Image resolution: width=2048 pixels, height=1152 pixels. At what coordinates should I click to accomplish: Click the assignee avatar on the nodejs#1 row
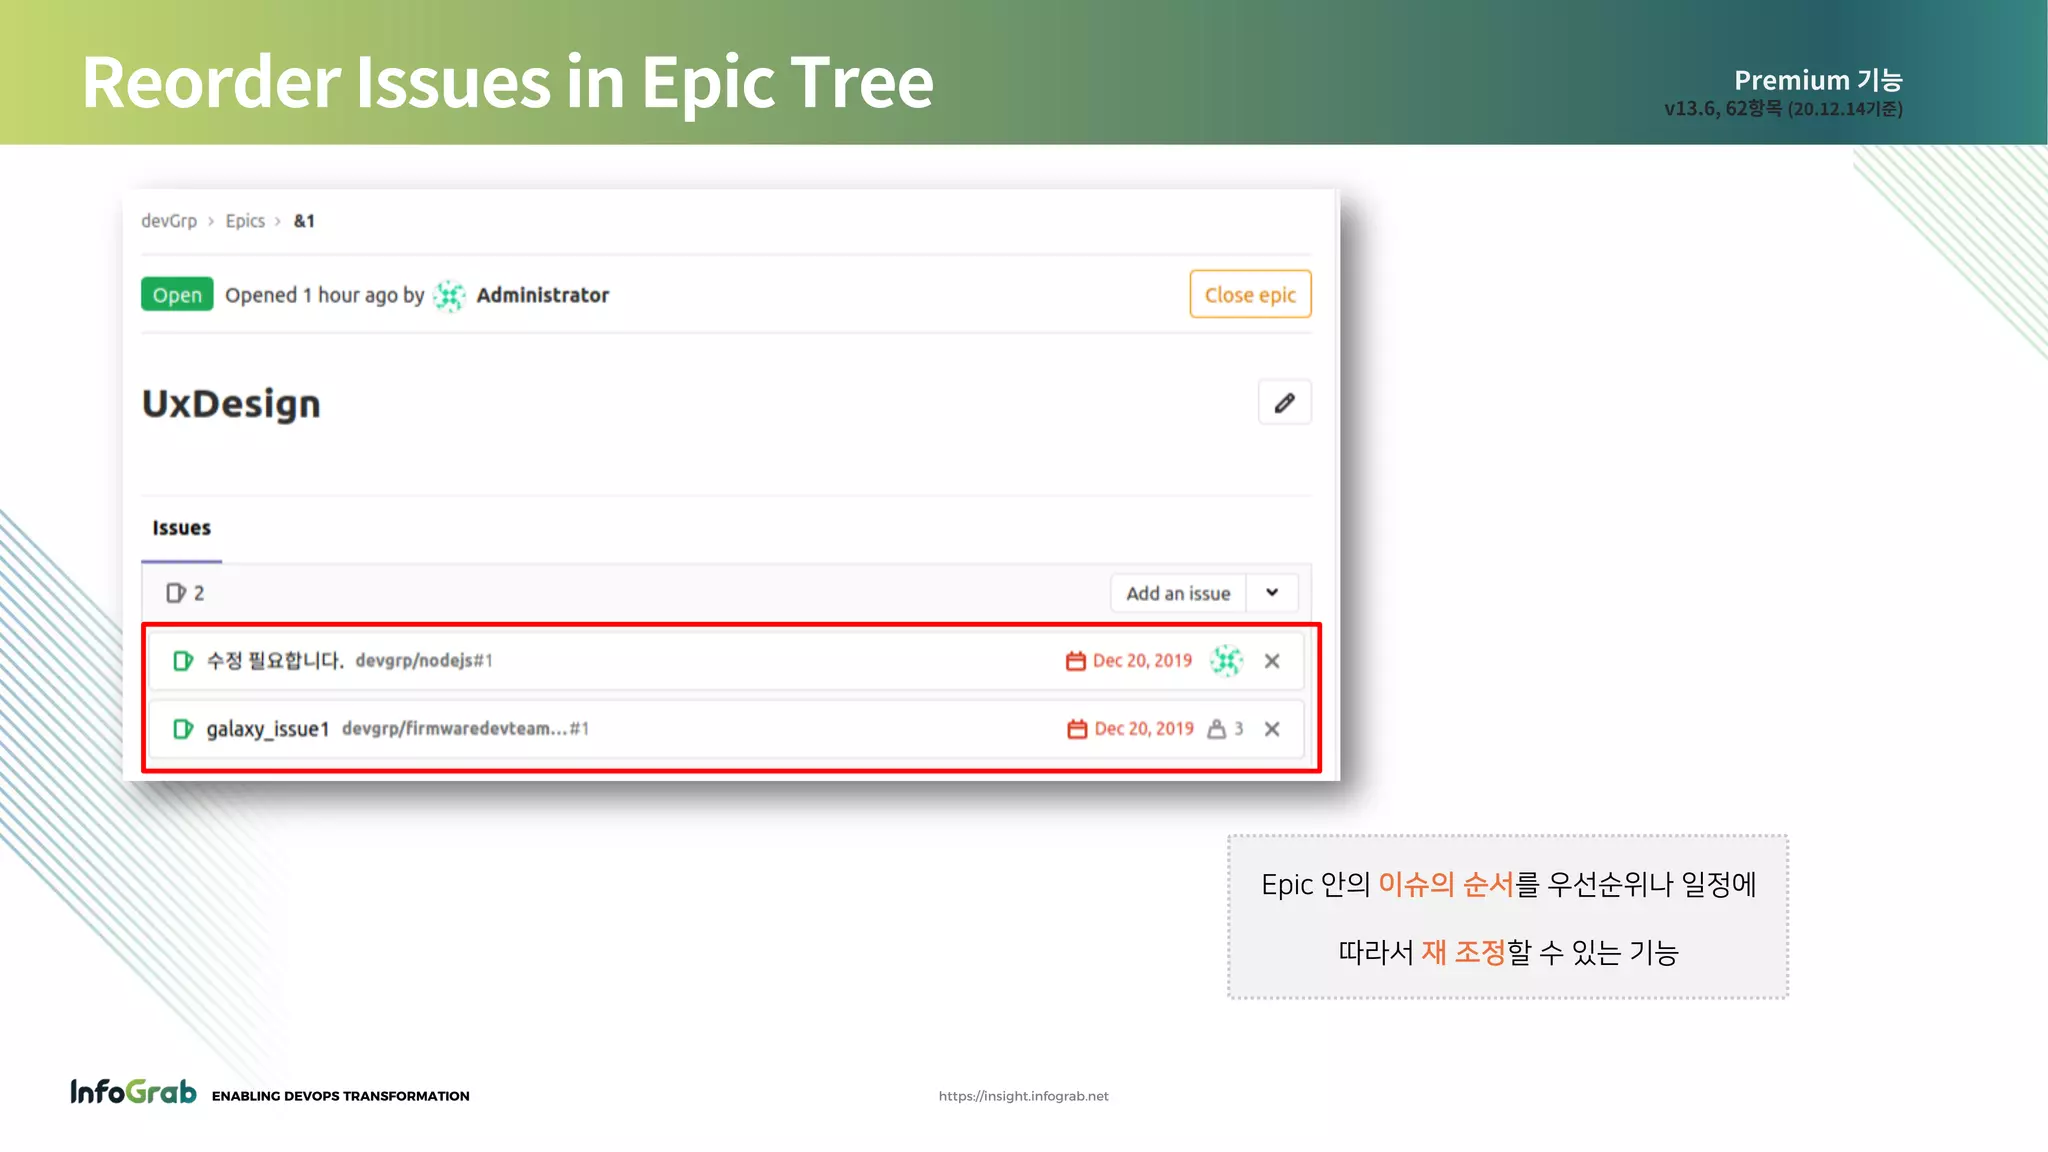click(1227, 660)
